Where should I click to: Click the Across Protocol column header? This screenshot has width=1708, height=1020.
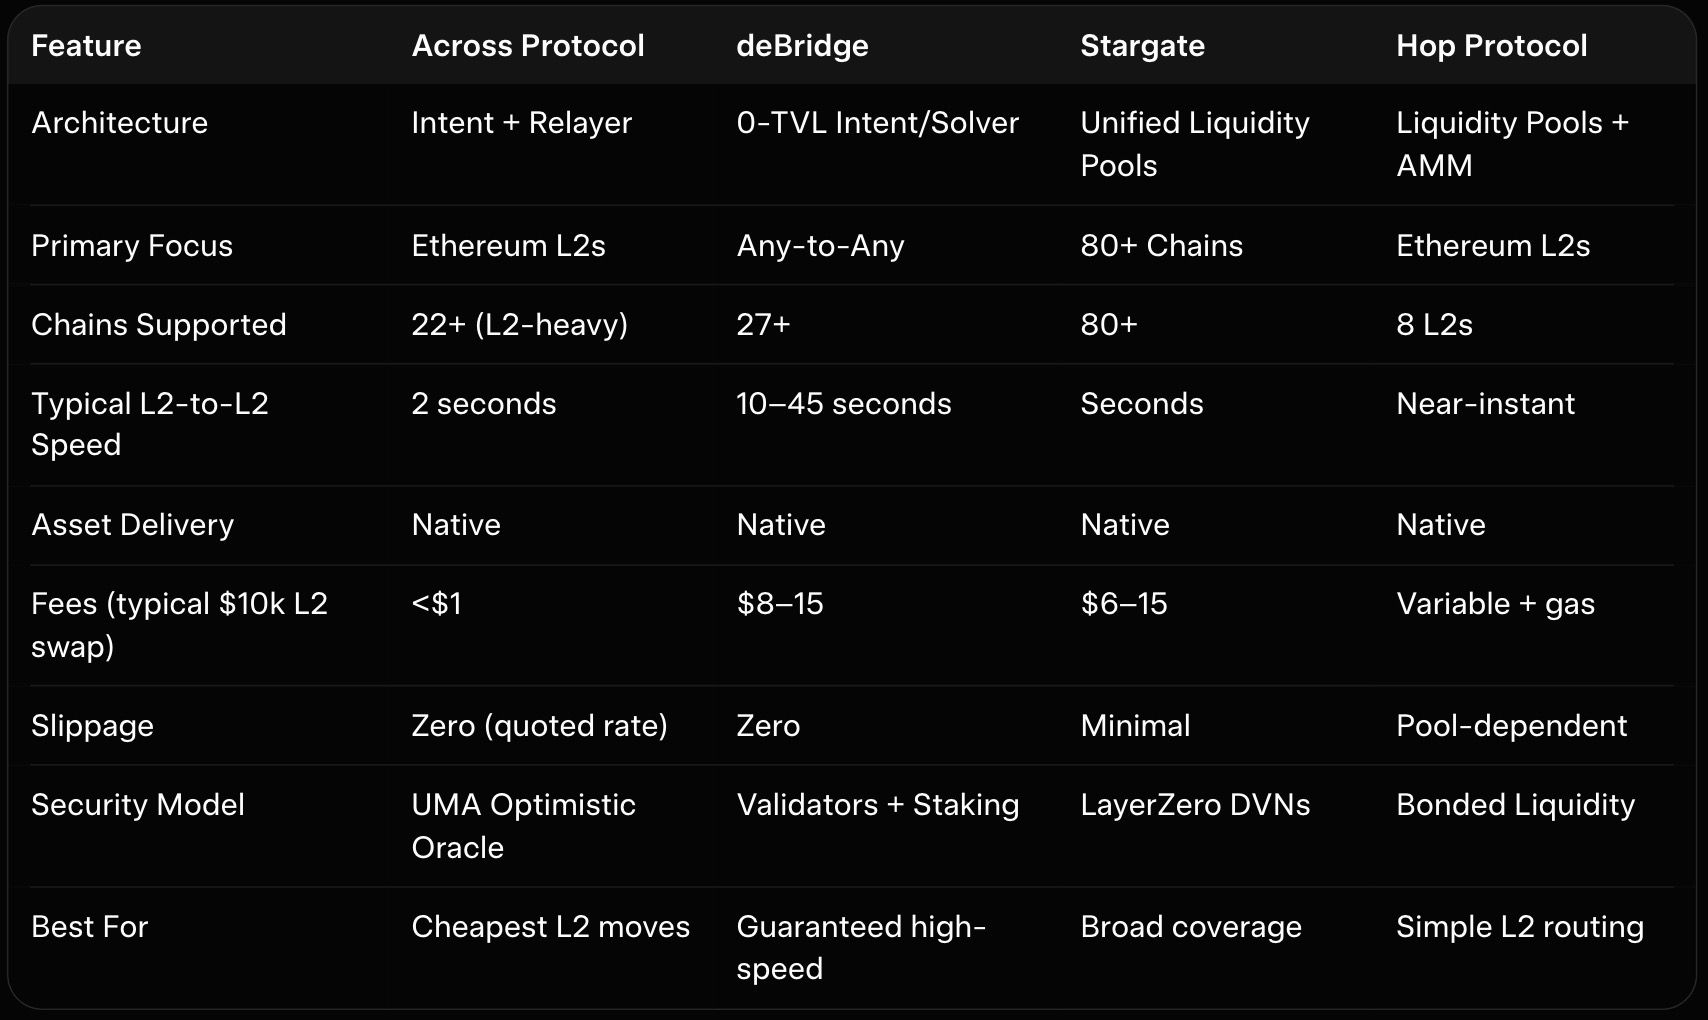[527, 46]
